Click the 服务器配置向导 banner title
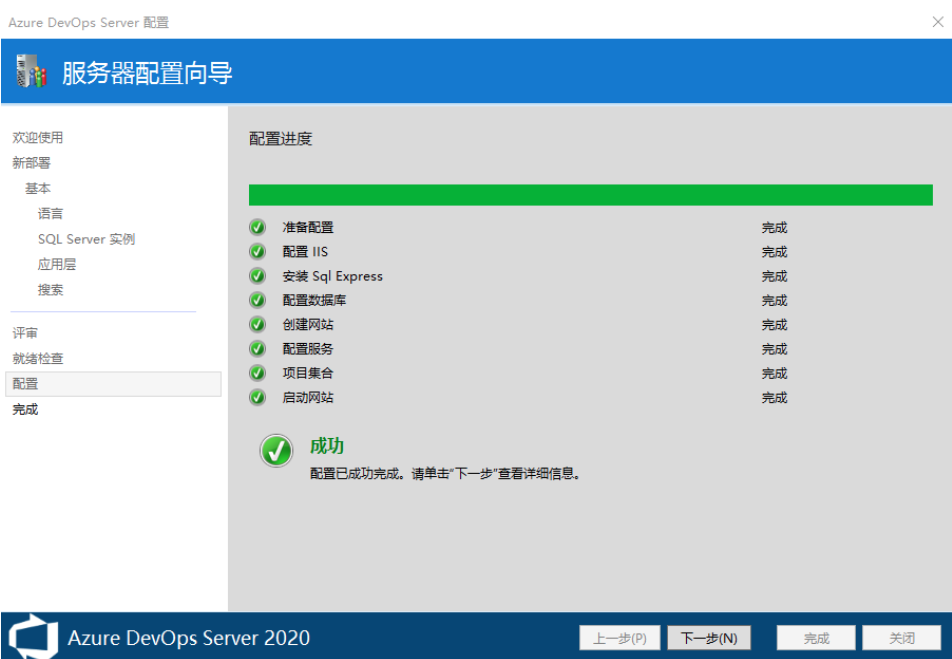 tap(147, 73)
